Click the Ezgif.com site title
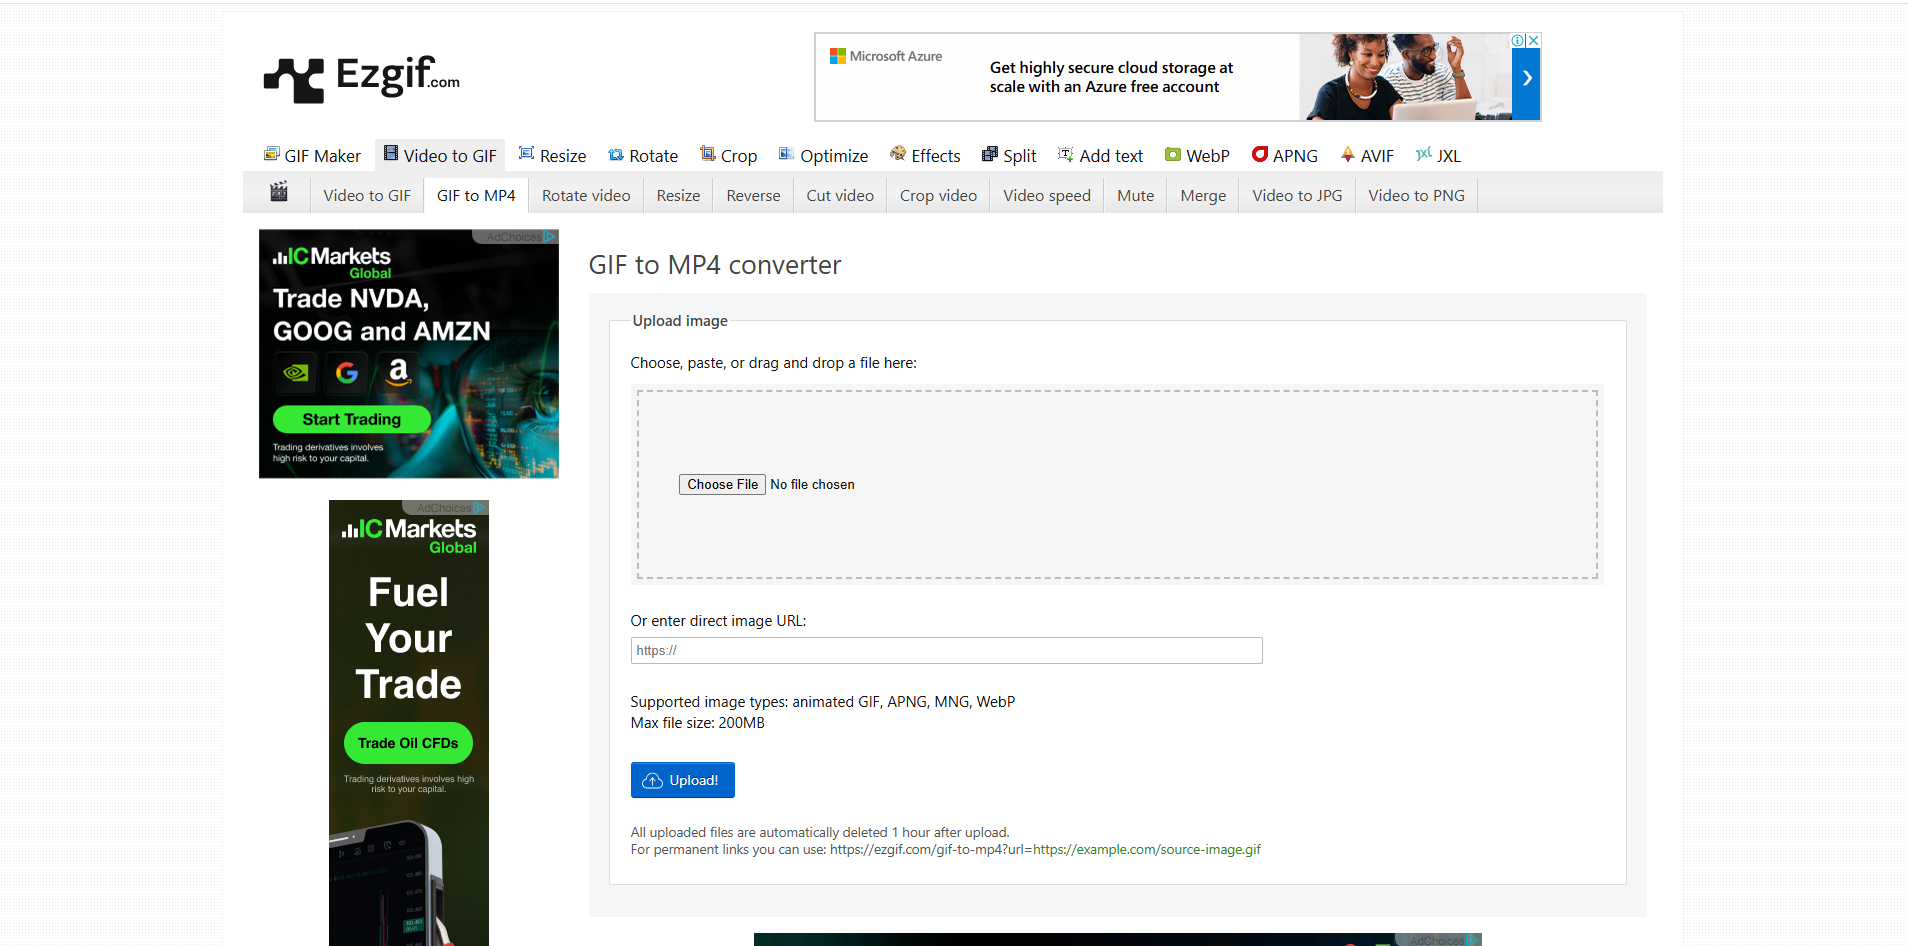1908x946 pixels. click(398, 76)
